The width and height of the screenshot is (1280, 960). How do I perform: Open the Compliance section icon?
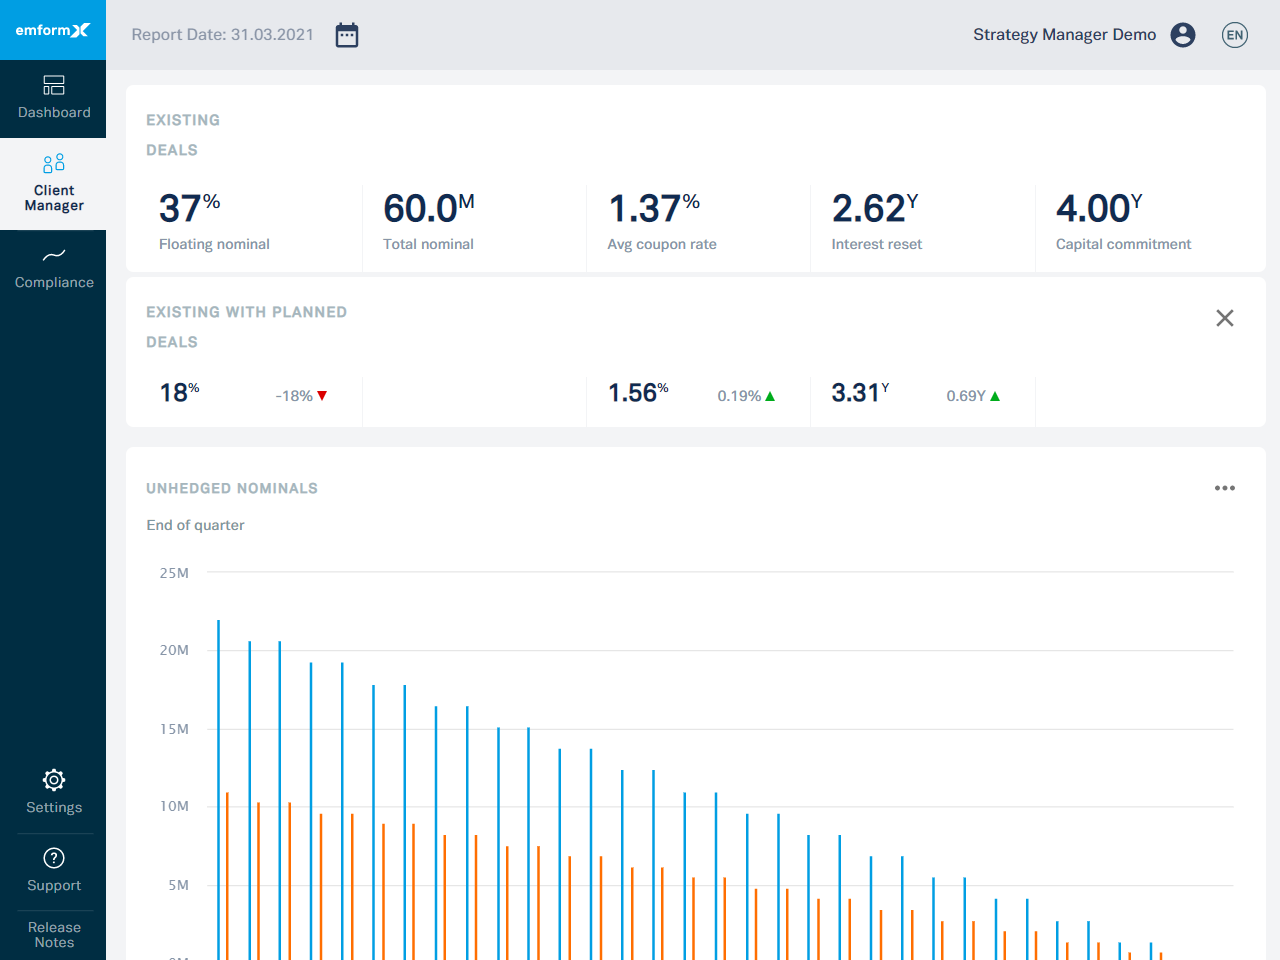[53, 256]
